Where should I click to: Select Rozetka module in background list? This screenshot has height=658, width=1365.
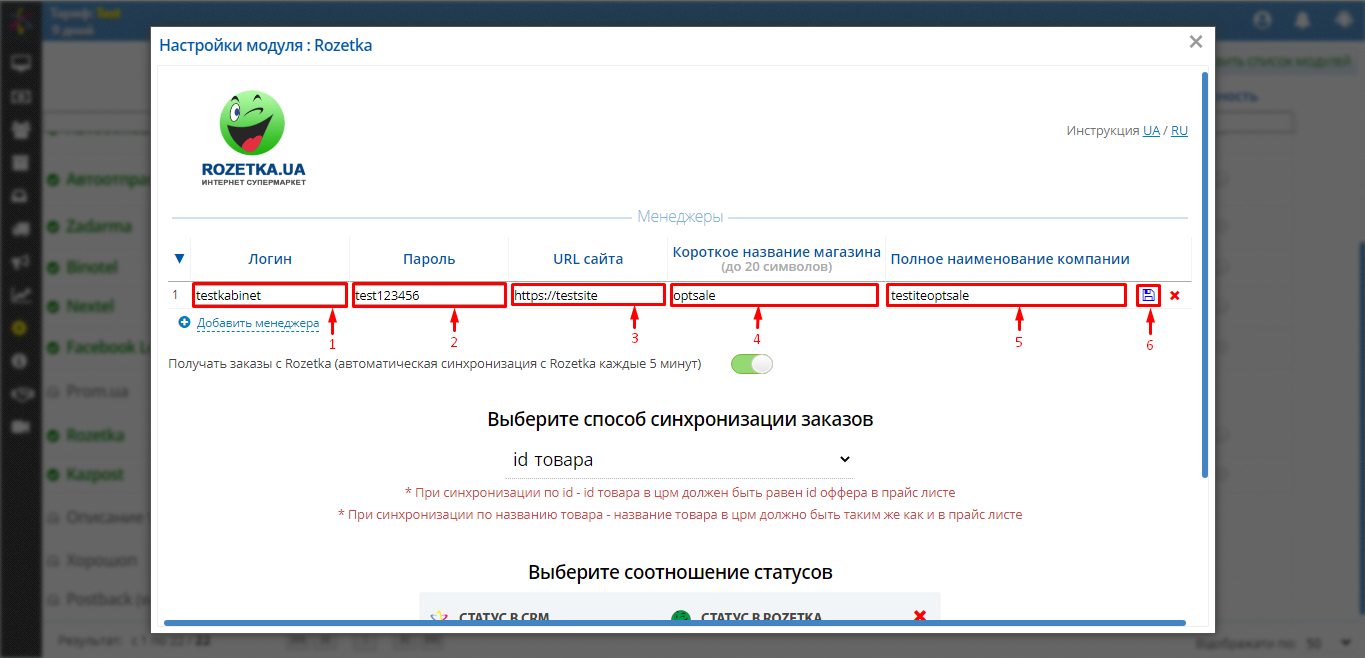tap(95, 435)
